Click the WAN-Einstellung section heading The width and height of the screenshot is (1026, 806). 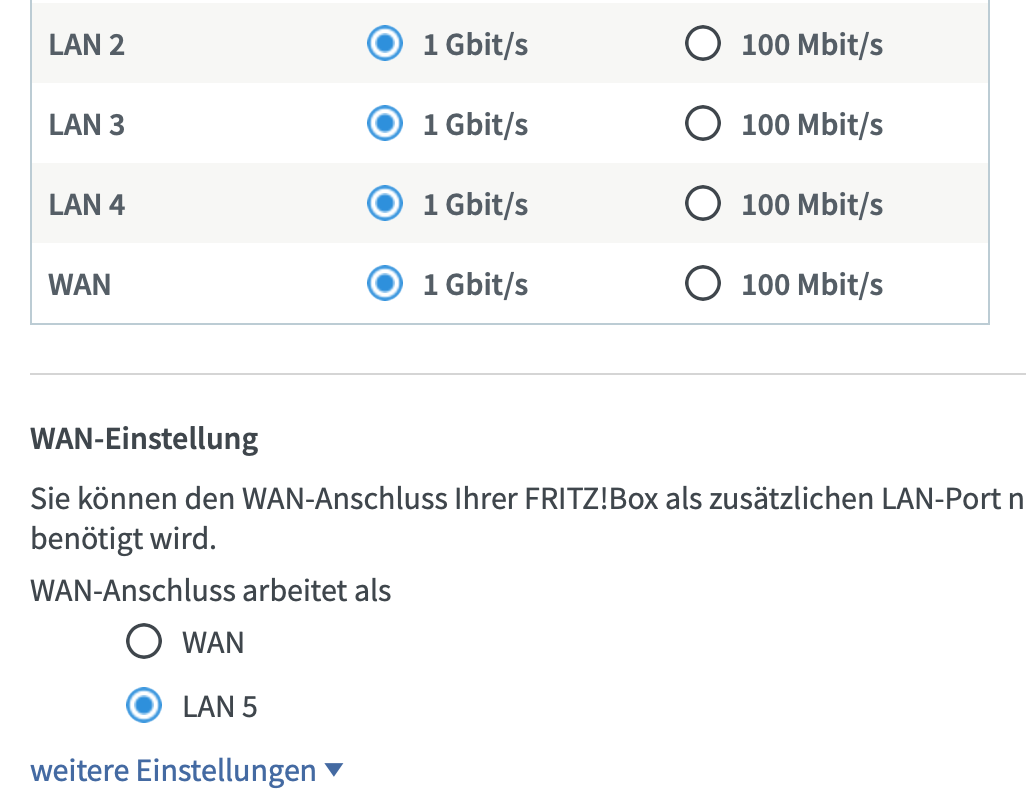143,438
